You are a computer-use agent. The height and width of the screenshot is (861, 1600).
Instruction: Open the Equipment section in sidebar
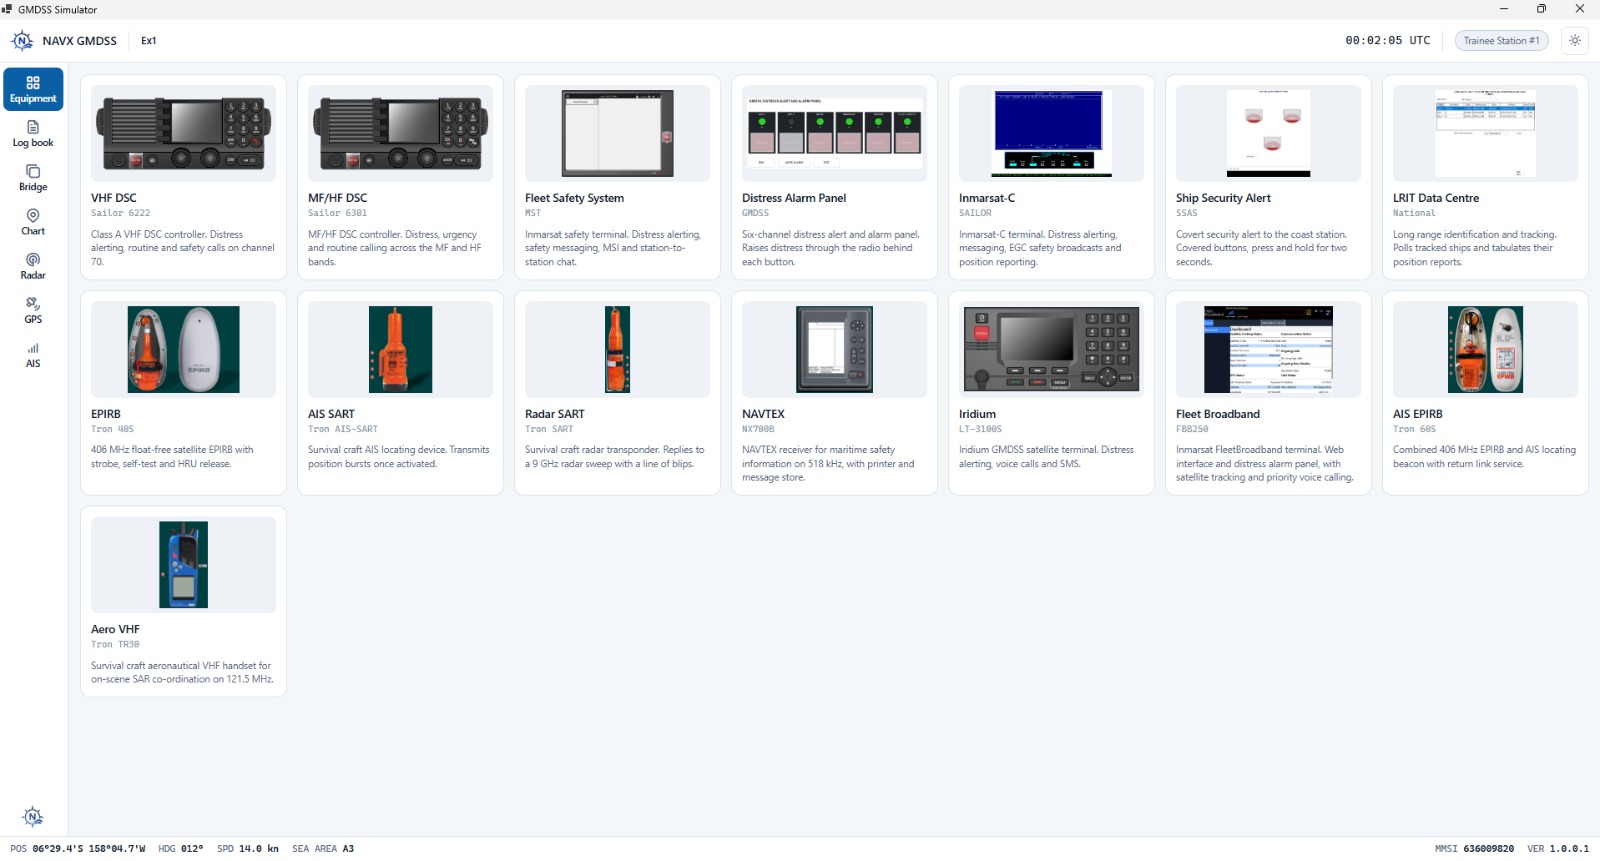click(33, 89)
